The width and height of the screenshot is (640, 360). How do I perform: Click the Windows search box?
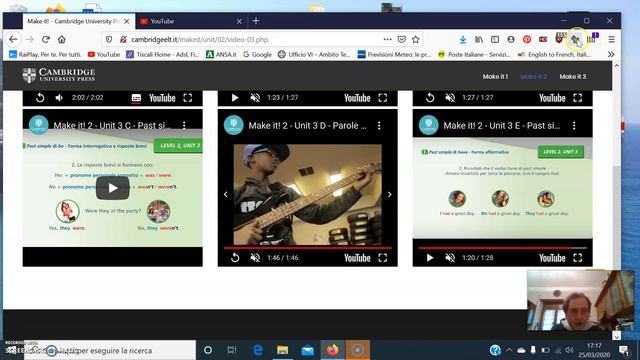(x=110, y=350)
